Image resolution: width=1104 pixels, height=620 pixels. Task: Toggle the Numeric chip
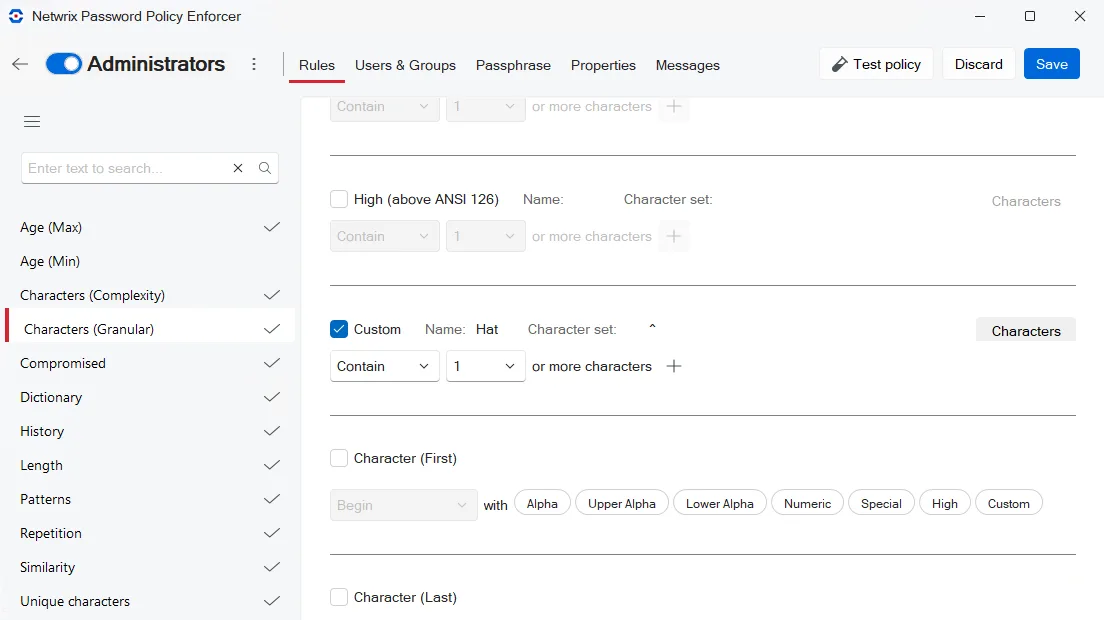(x=808, y=503)
